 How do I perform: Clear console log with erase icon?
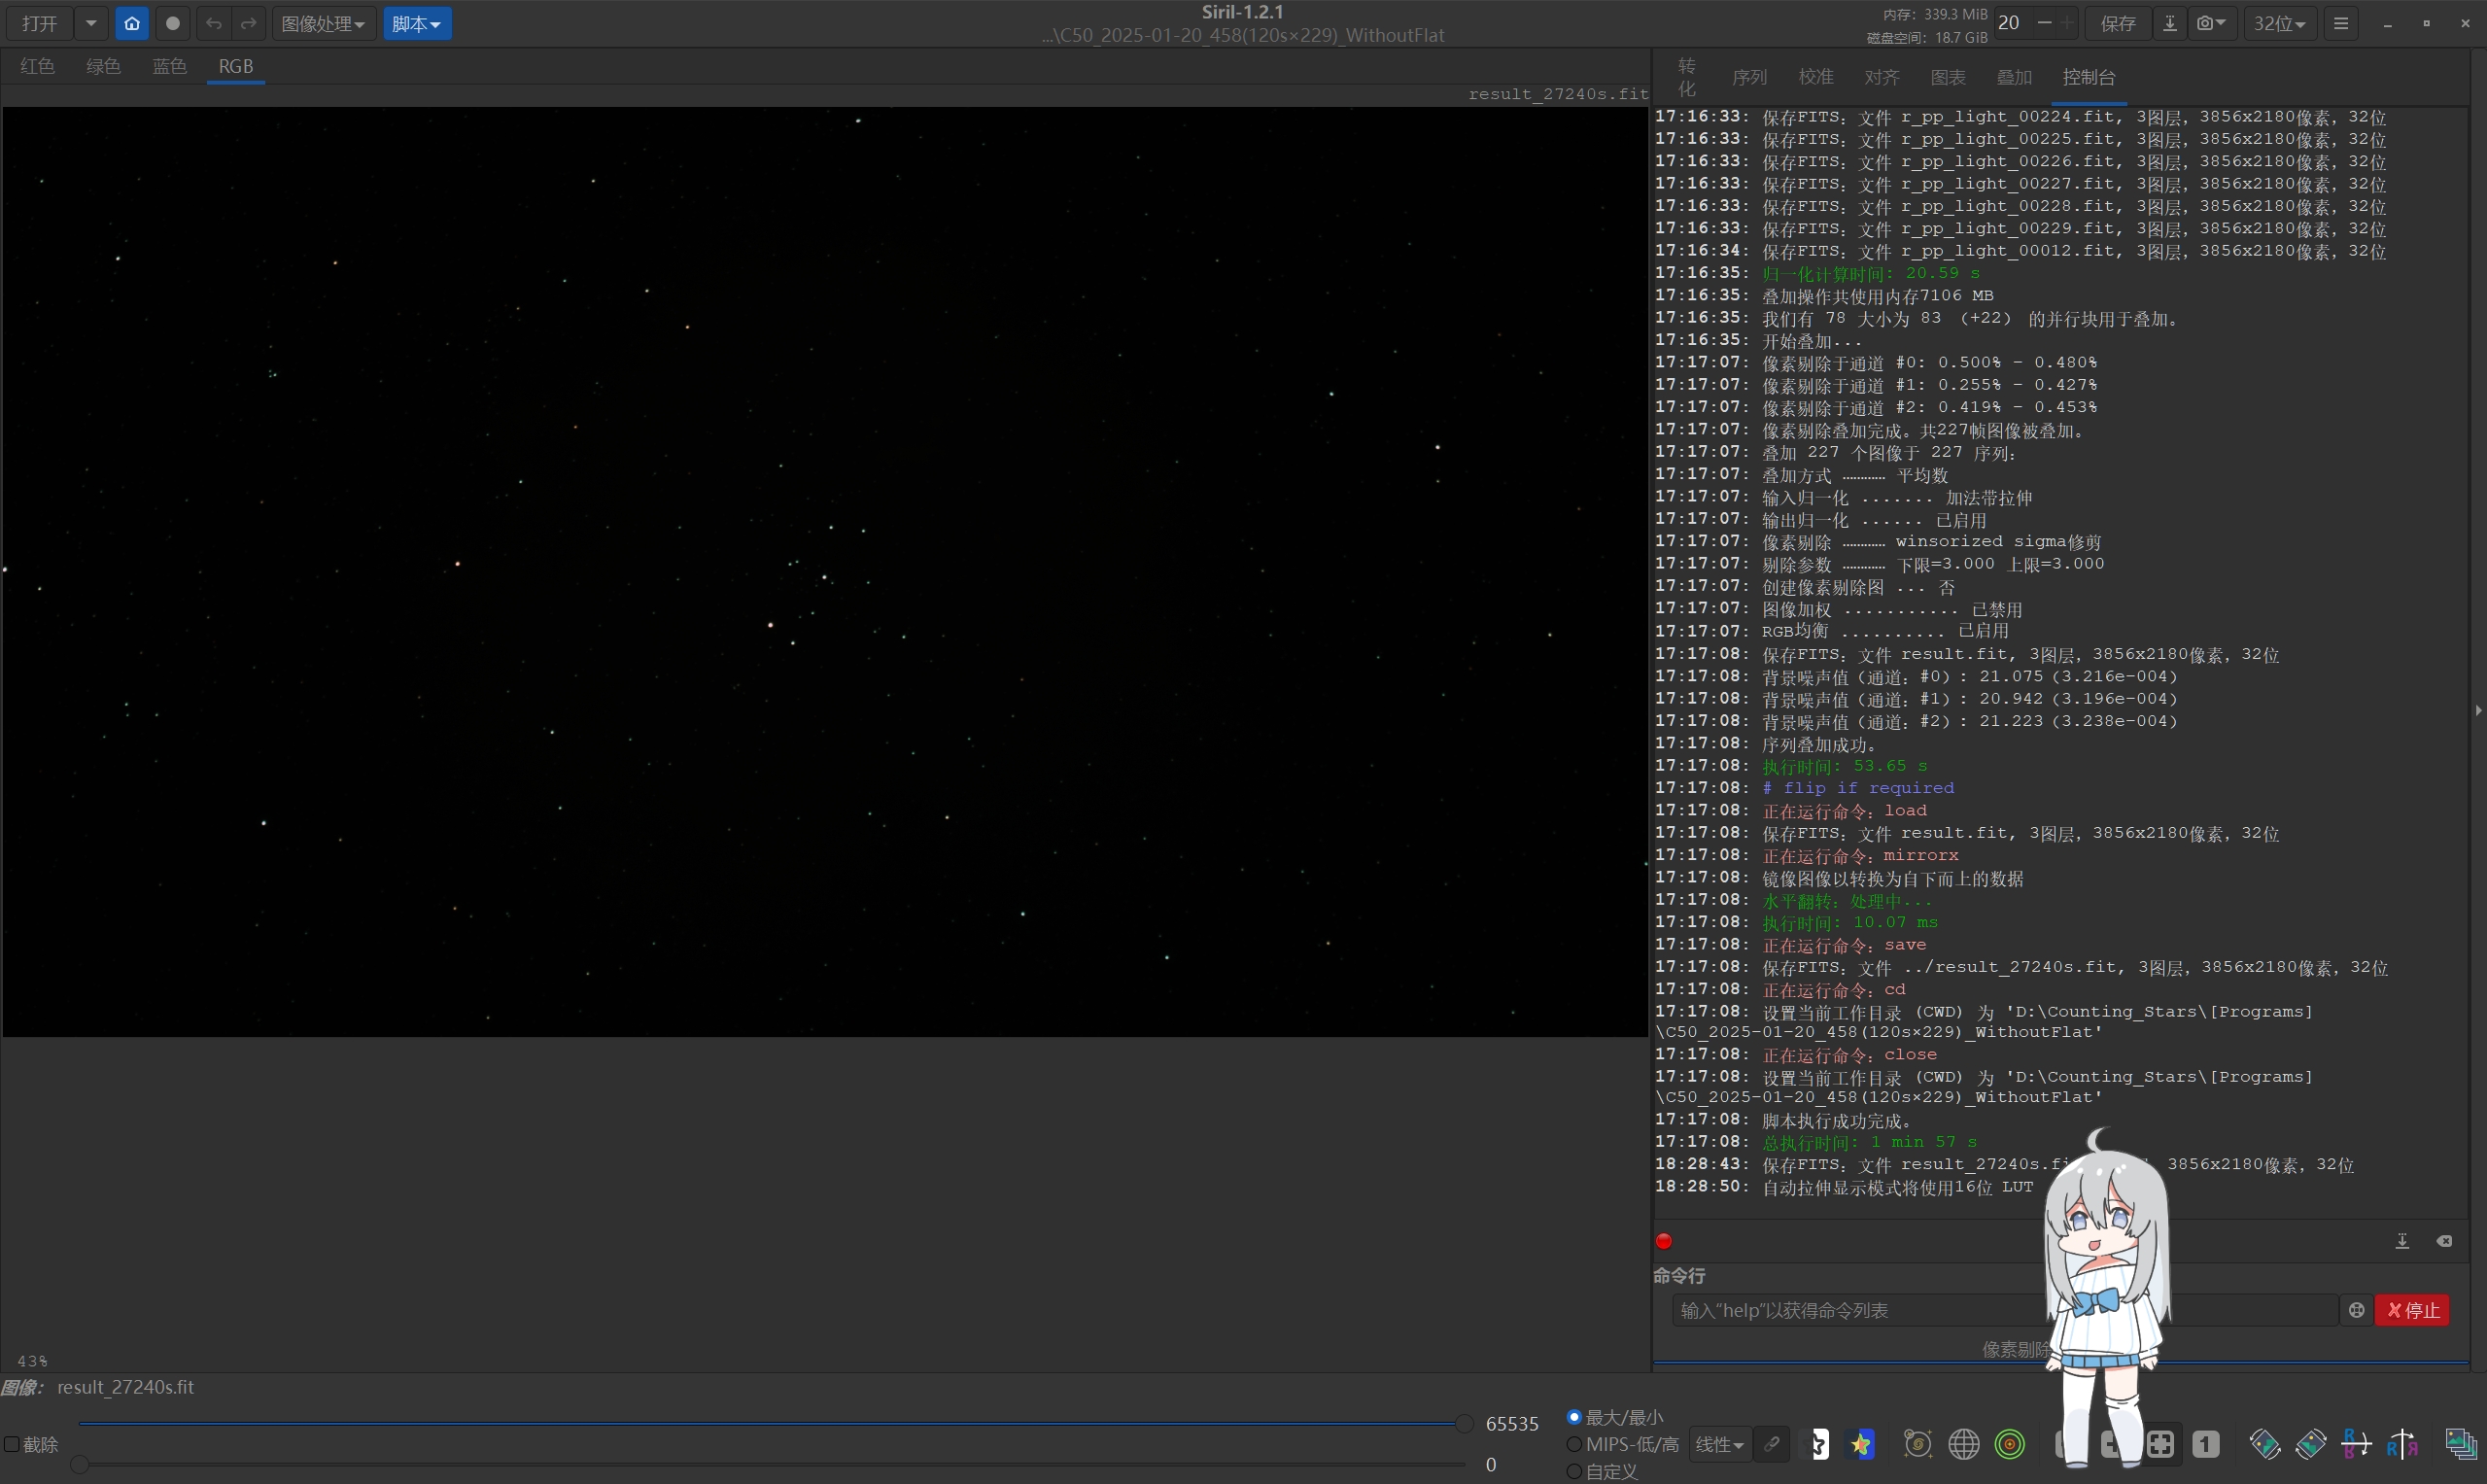pos(2444,1241)
